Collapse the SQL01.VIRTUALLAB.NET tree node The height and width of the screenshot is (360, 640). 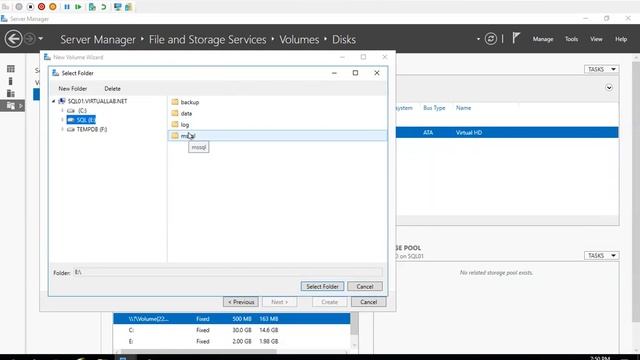(53, 101)
